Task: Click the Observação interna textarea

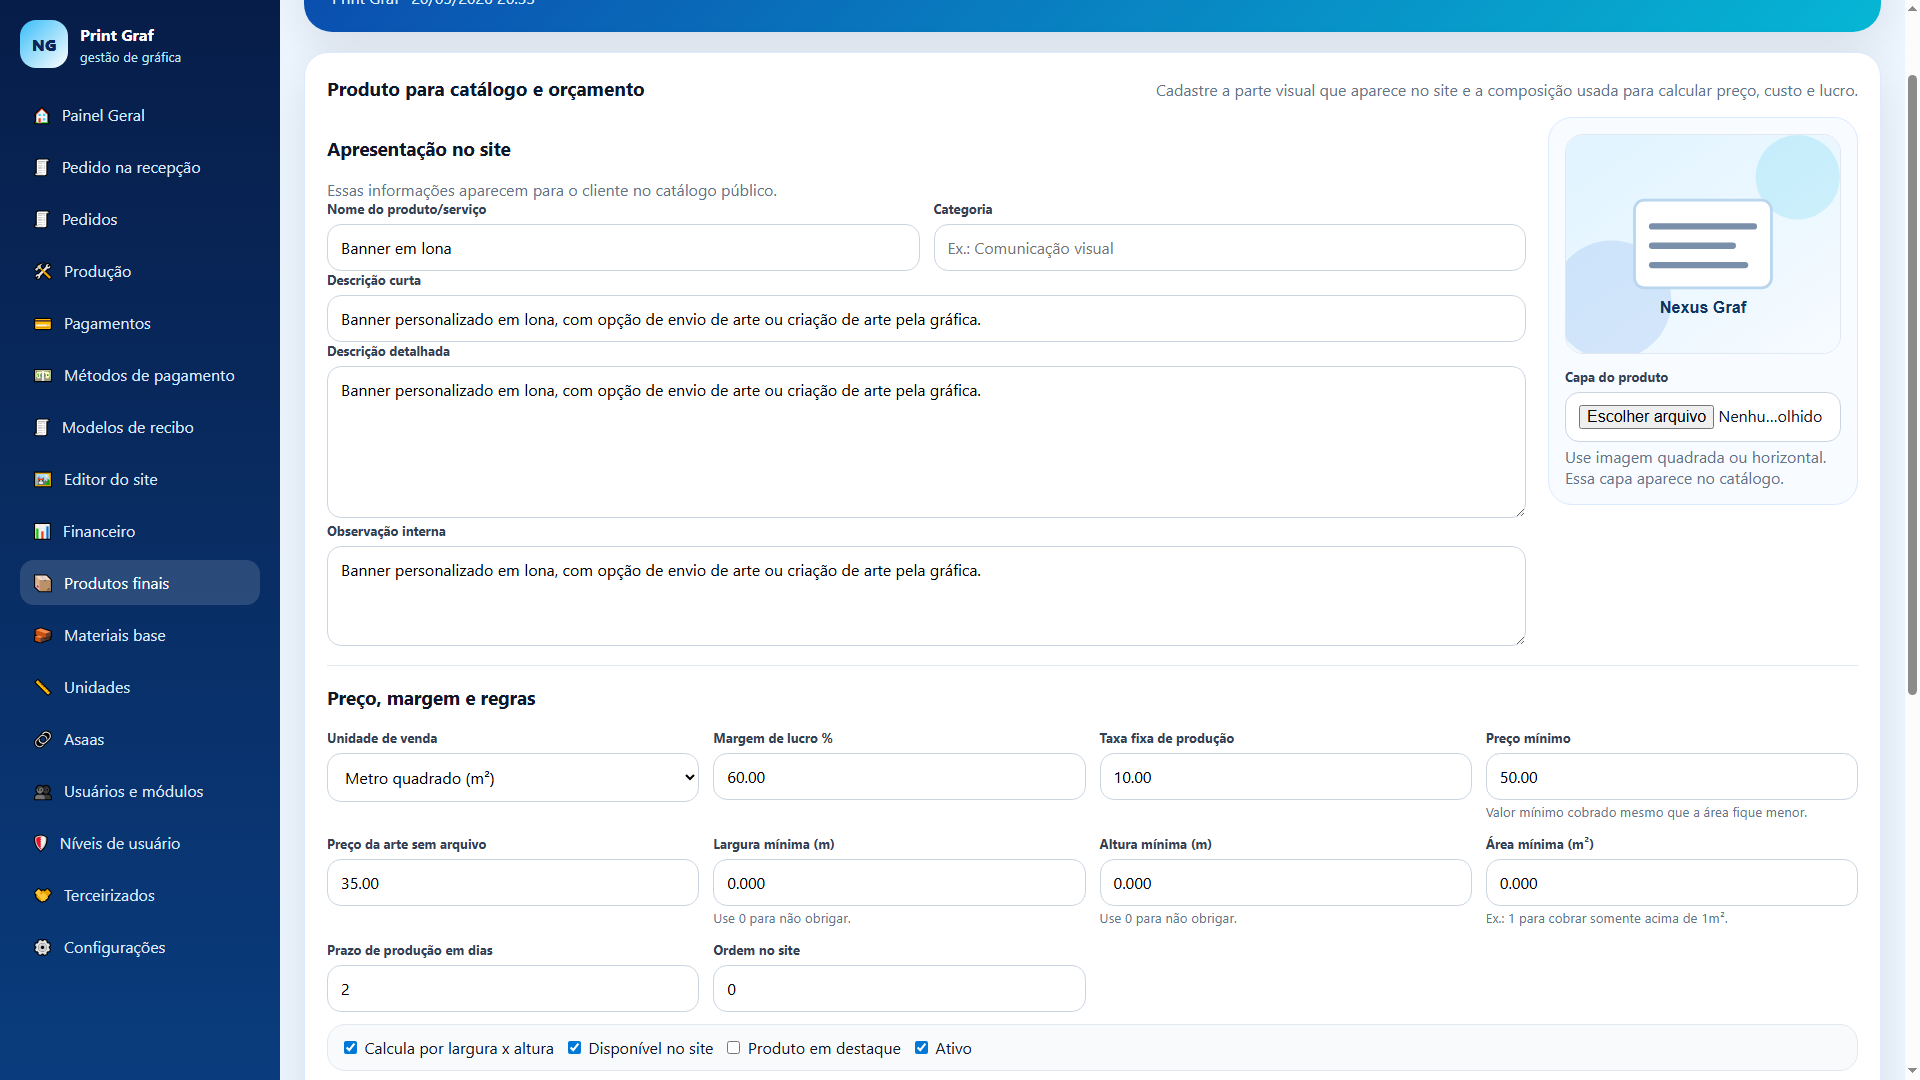Action: click(x=926, y=596)
